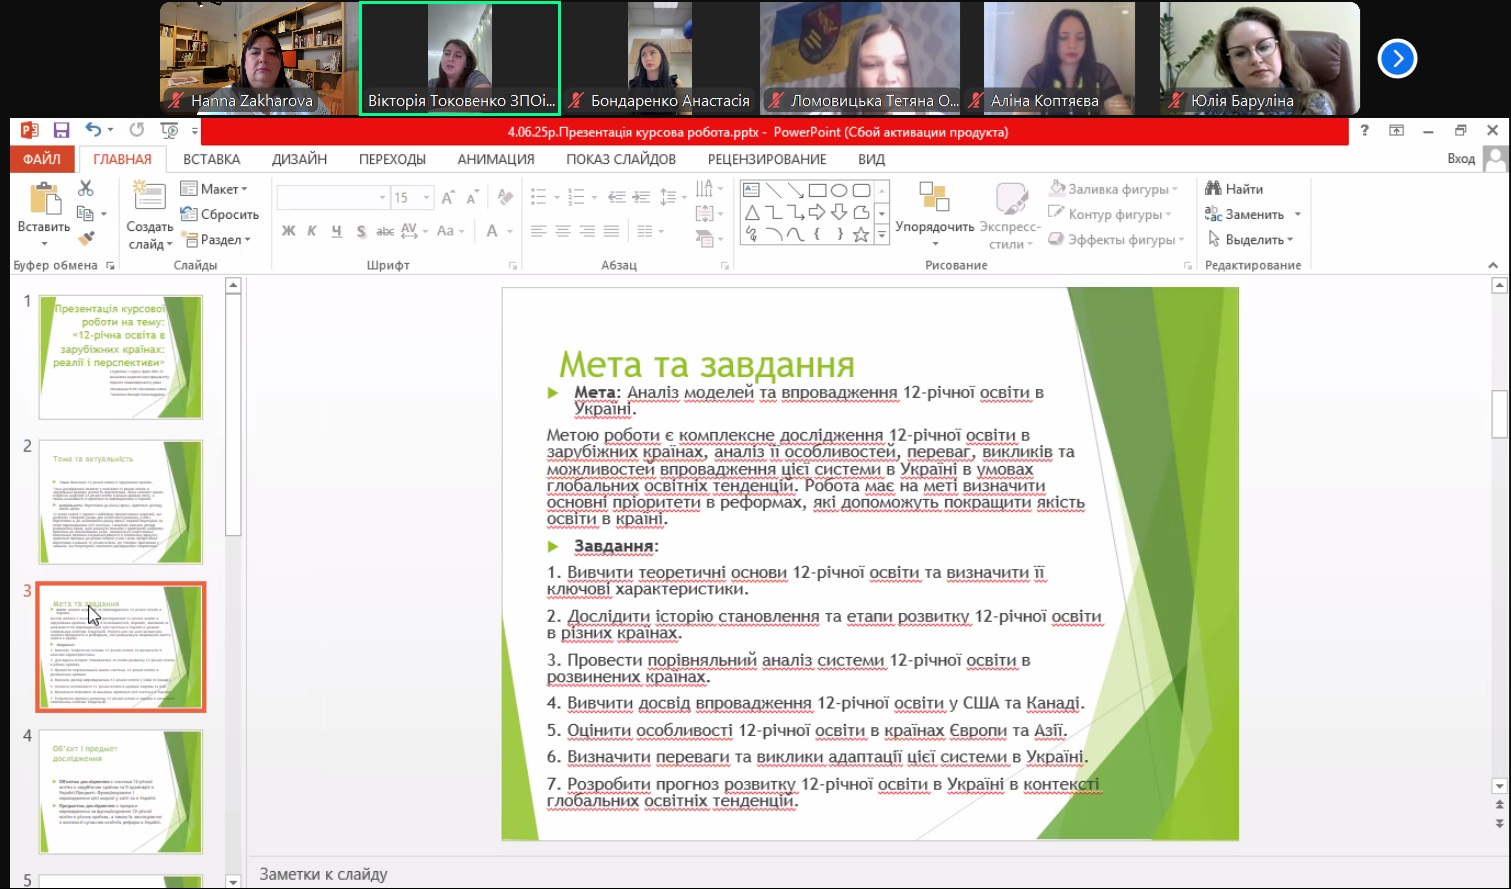Enable center text alignment
The width and height of the screenshot is (1511, 889).
tap(562, 232)
